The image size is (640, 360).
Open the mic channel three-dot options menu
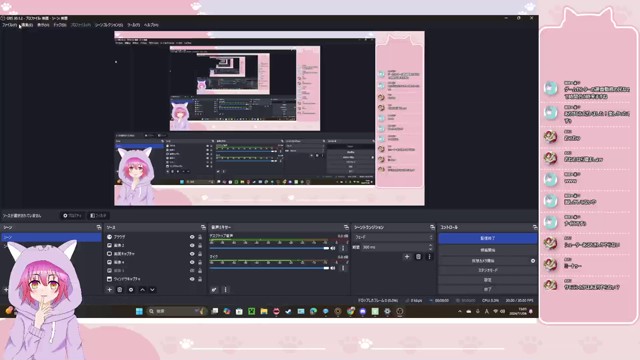click(x=343, y=268)
